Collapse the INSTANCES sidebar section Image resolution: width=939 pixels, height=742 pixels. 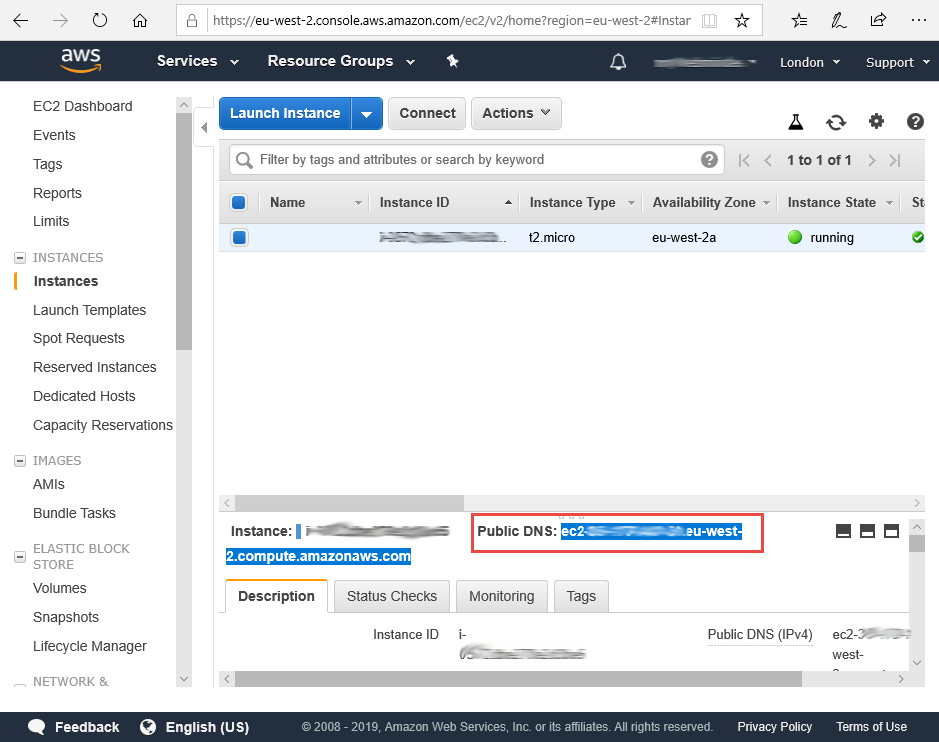[20, 258]
